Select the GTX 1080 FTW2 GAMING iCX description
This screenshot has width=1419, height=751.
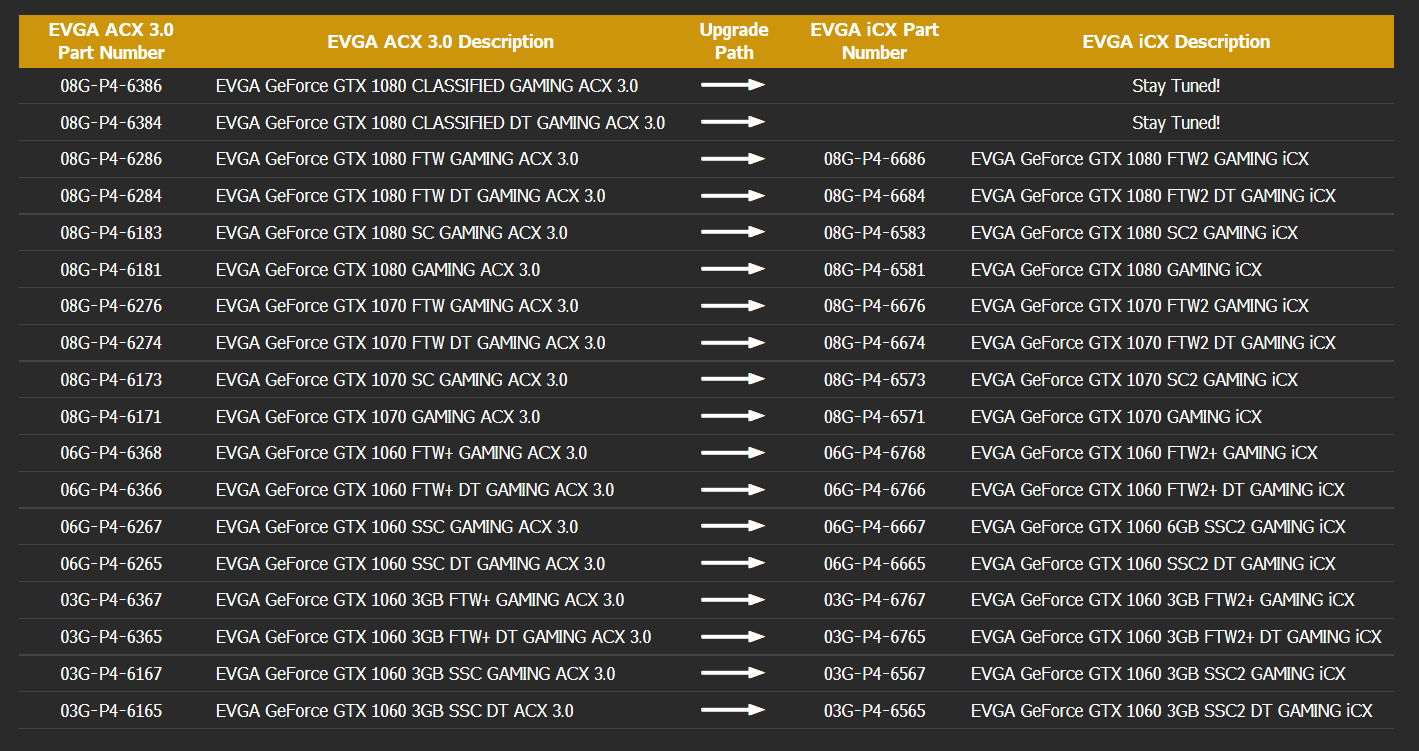click(x=1140, y=159)
